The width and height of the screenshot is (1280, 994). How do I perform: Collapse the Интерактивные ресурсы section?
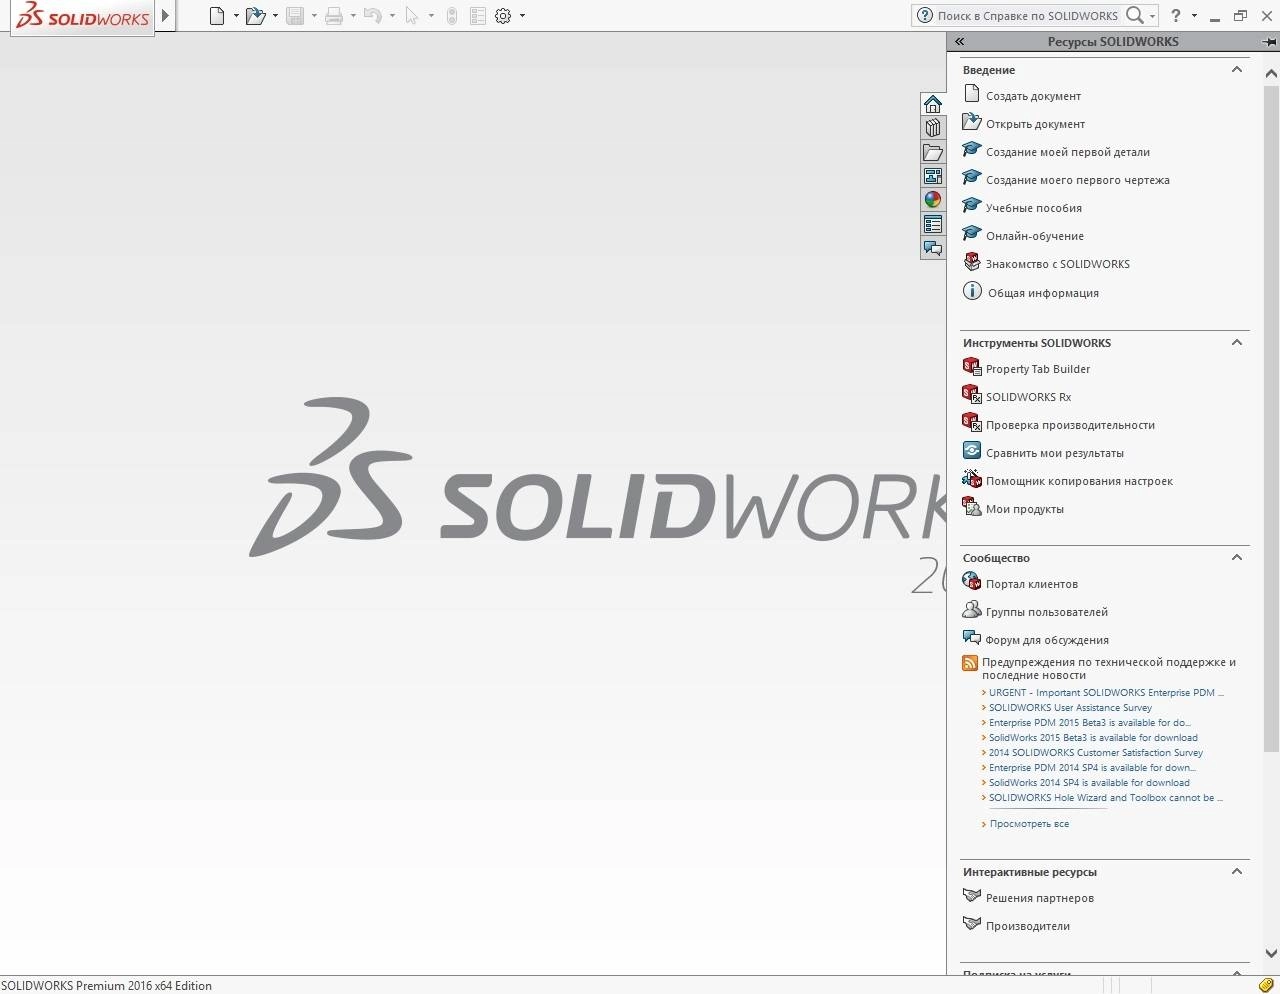[1237, 871]
